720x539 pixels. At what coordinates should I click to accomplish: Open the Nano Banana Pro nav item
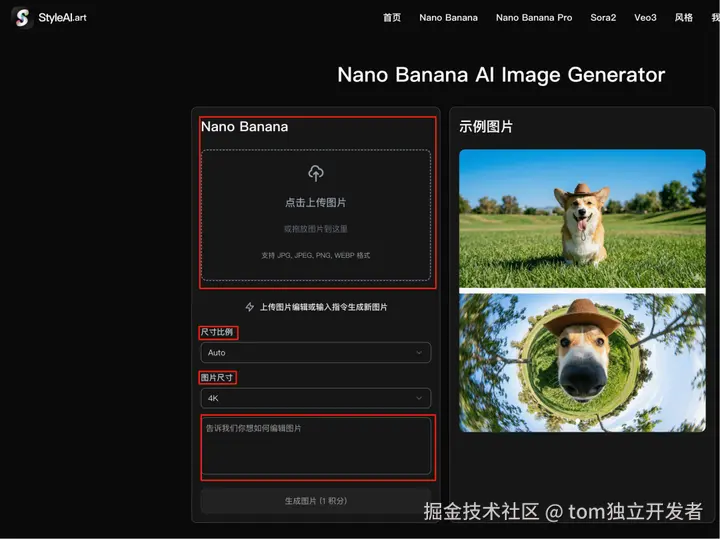click(534, 17)
